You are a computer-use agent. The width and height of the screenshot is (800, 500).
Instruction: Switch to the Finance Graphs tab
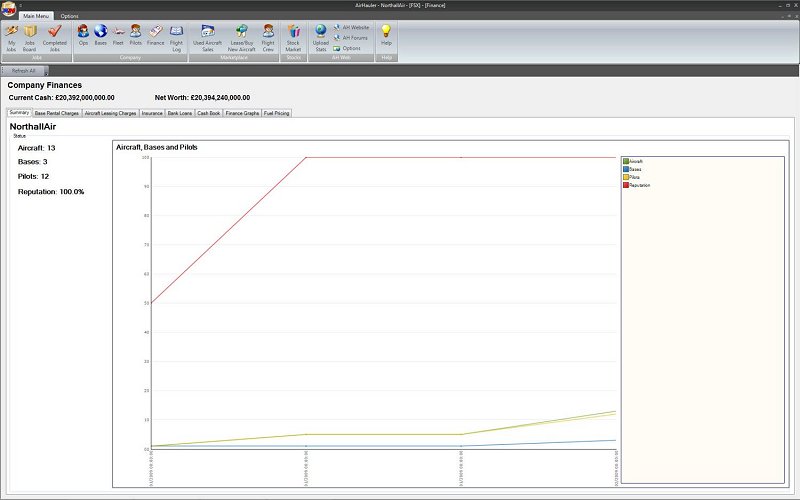242,113
